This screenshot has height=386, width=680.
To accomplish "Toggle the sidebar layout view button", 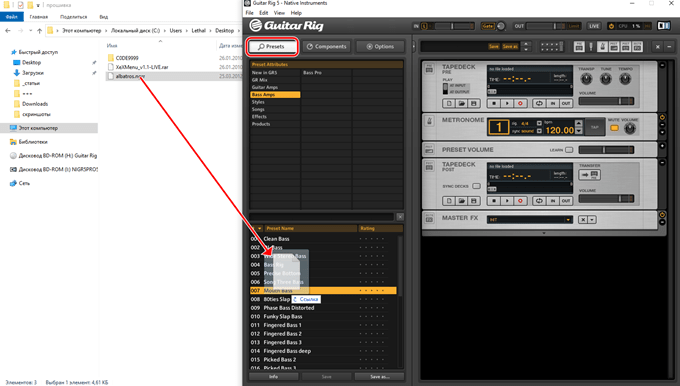I will click(664, 26).
